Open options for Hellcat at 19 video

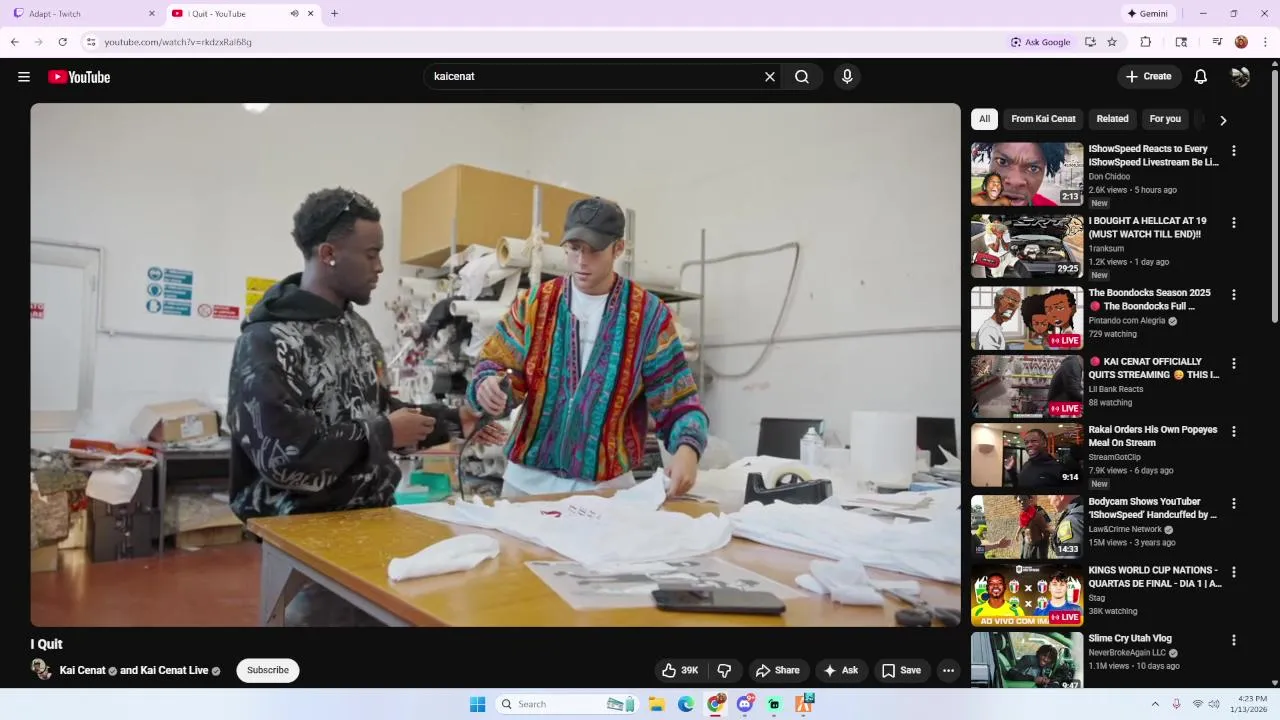[1234, 223]
